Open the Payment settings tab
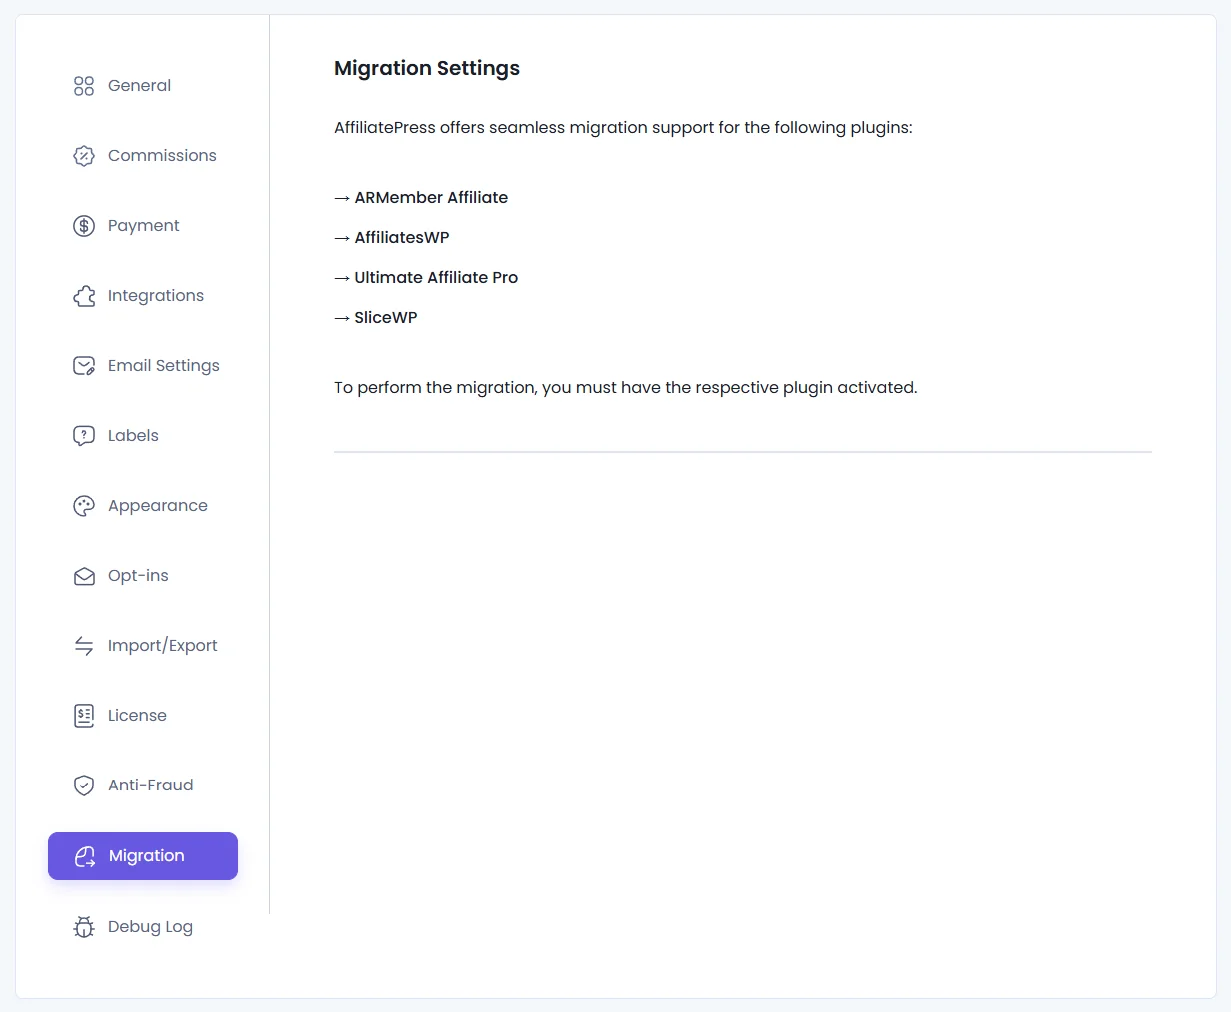This screenshot has height=1012, width=1231. pyautogui.click(x=143, y=226)
